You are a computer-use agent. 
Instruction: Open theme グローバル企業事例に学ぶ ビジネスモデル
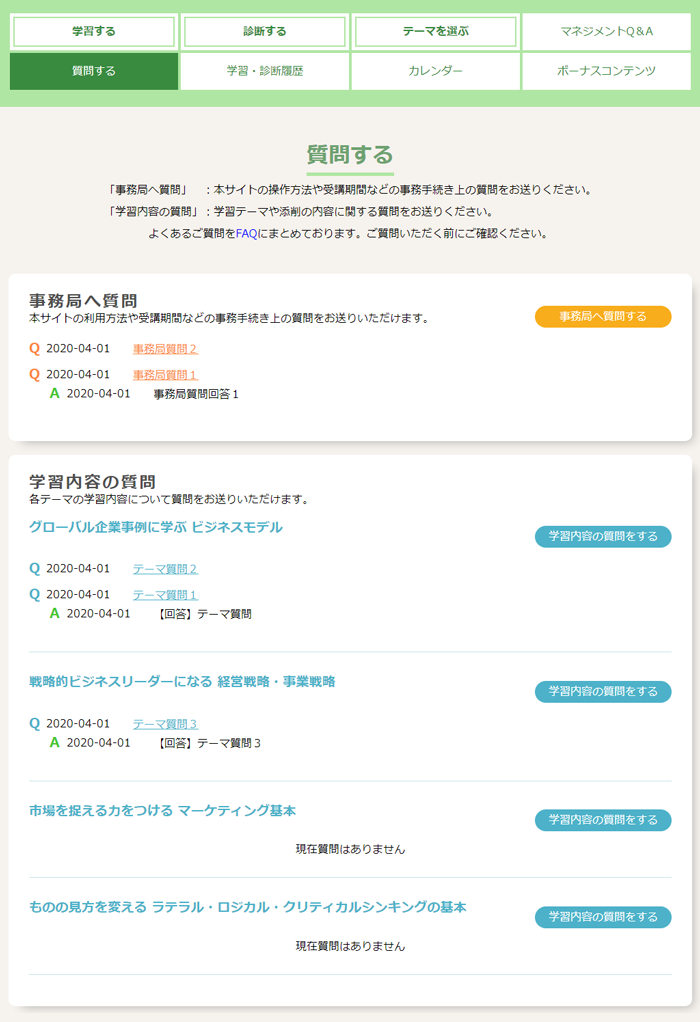156,527
